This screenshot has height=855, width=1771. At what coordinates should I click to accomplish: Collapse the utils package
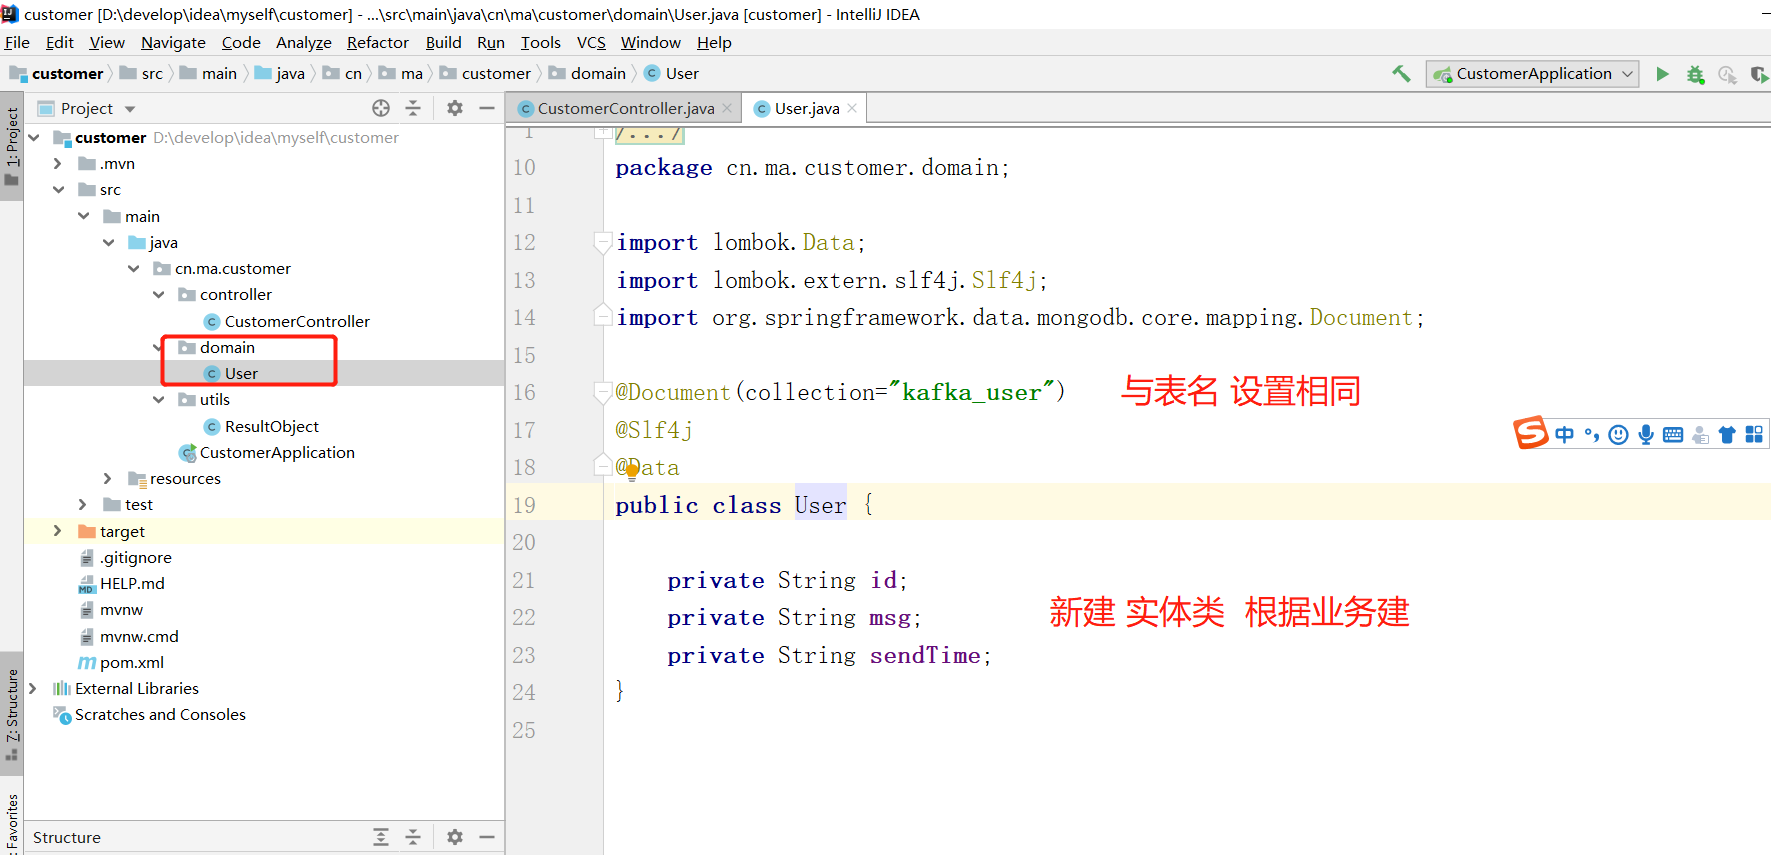tap(158, 399)
